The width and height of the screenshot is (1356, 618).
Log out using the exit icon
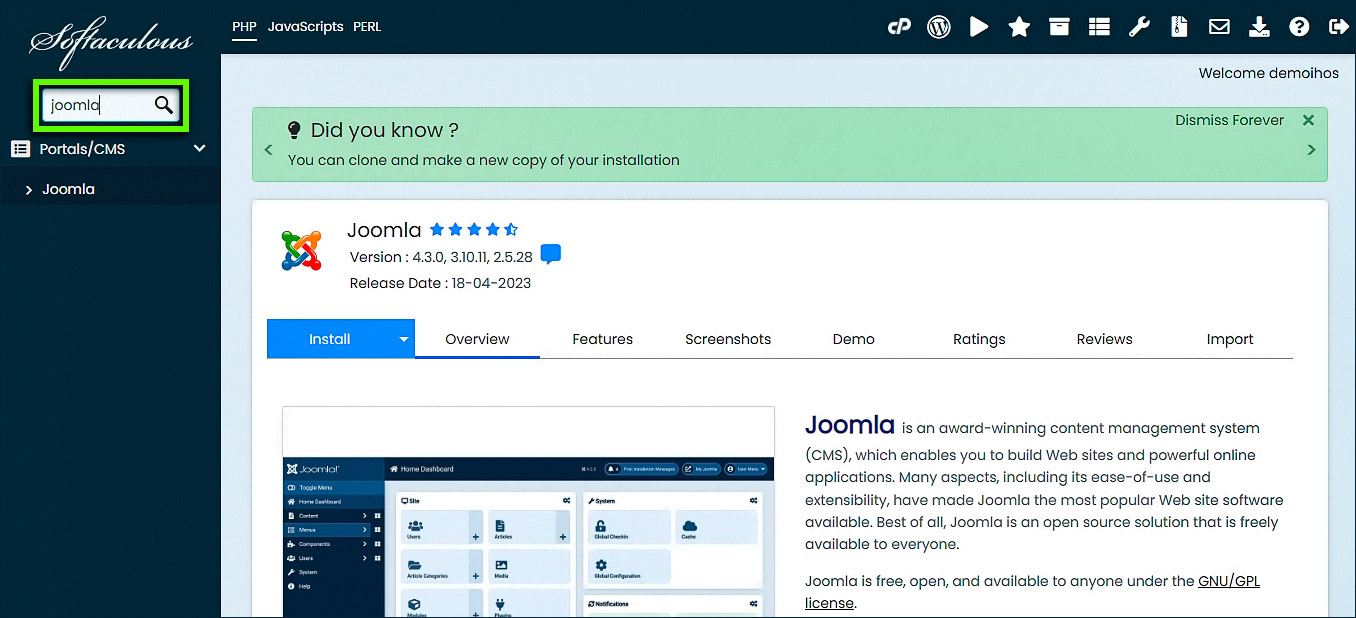coord(1339,26)
